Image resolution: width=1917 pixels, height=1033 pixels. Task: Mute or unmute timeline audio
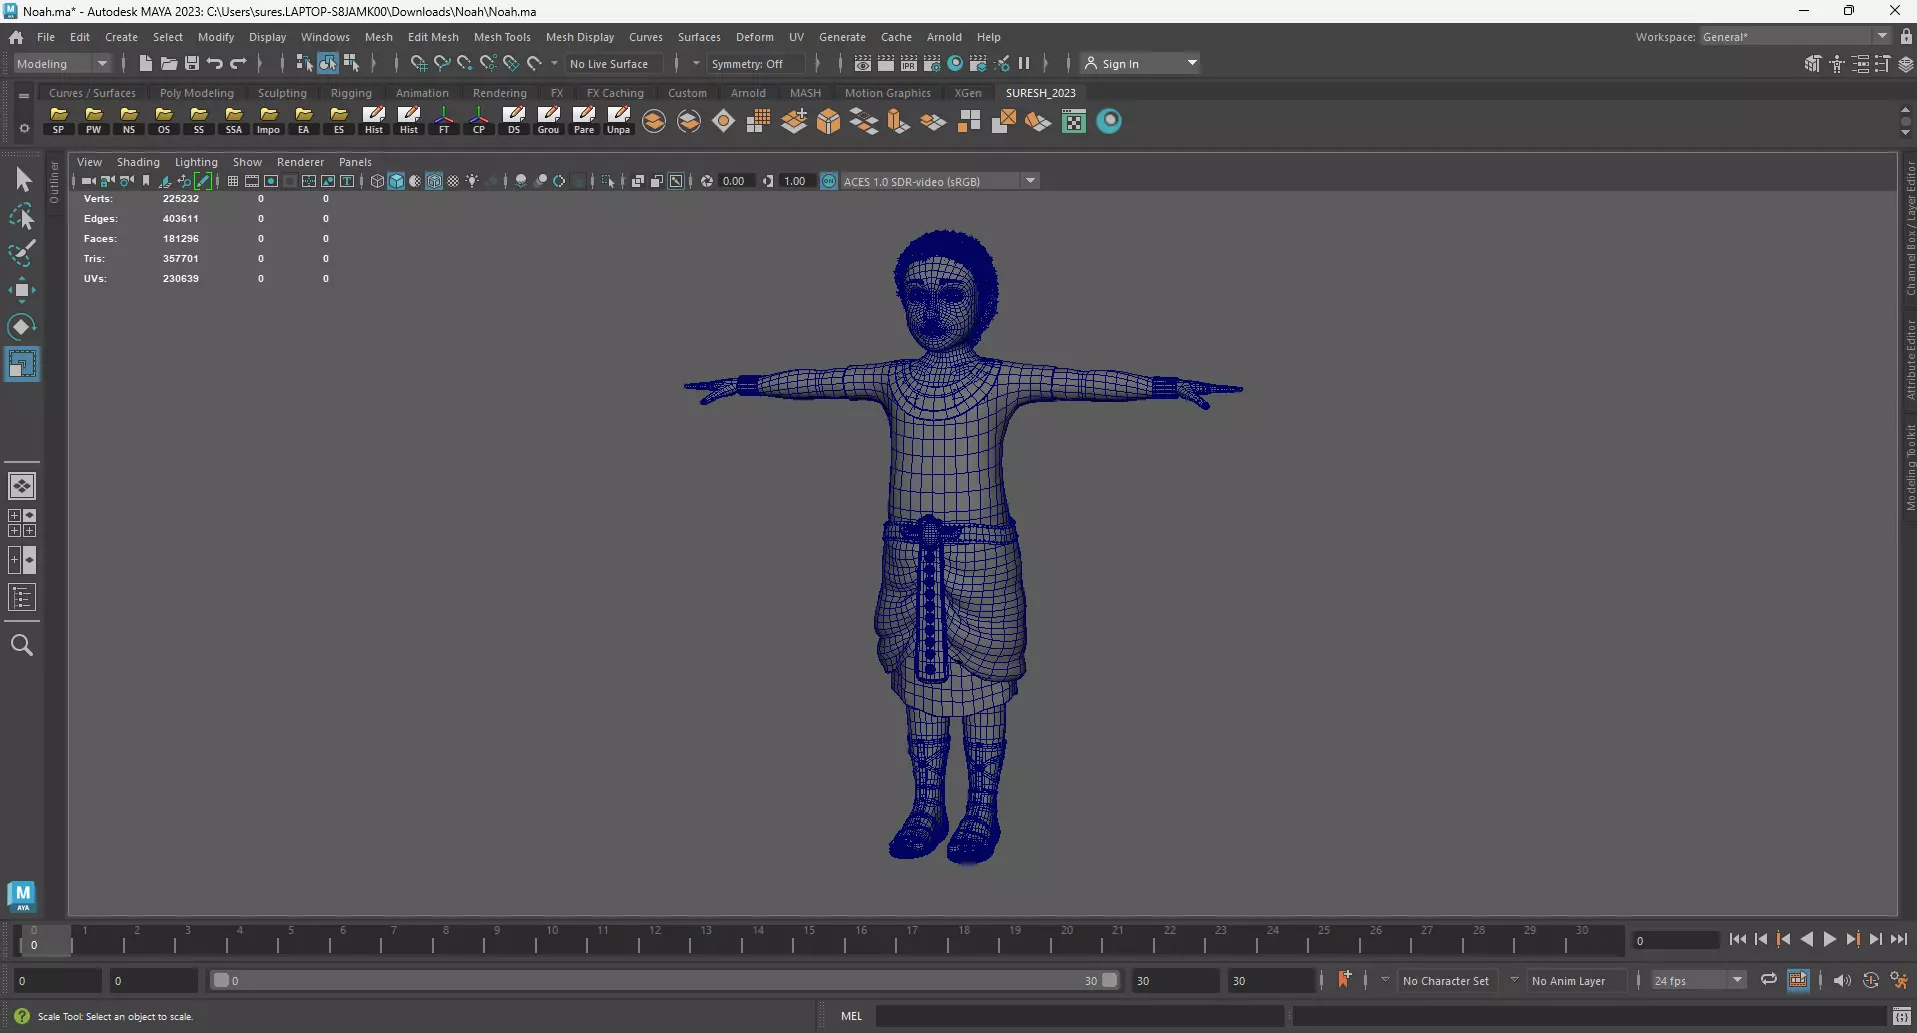[x=1842, y=980]
